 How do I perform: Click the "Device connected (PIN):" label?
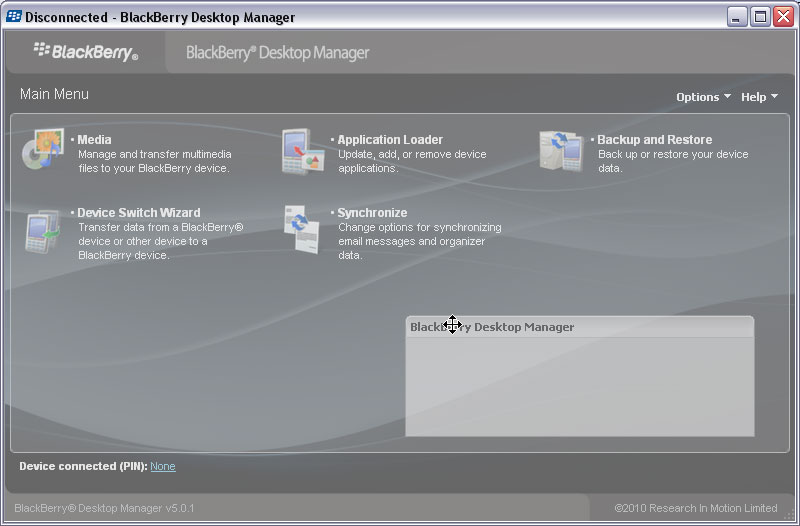click(x=84, y=466)
